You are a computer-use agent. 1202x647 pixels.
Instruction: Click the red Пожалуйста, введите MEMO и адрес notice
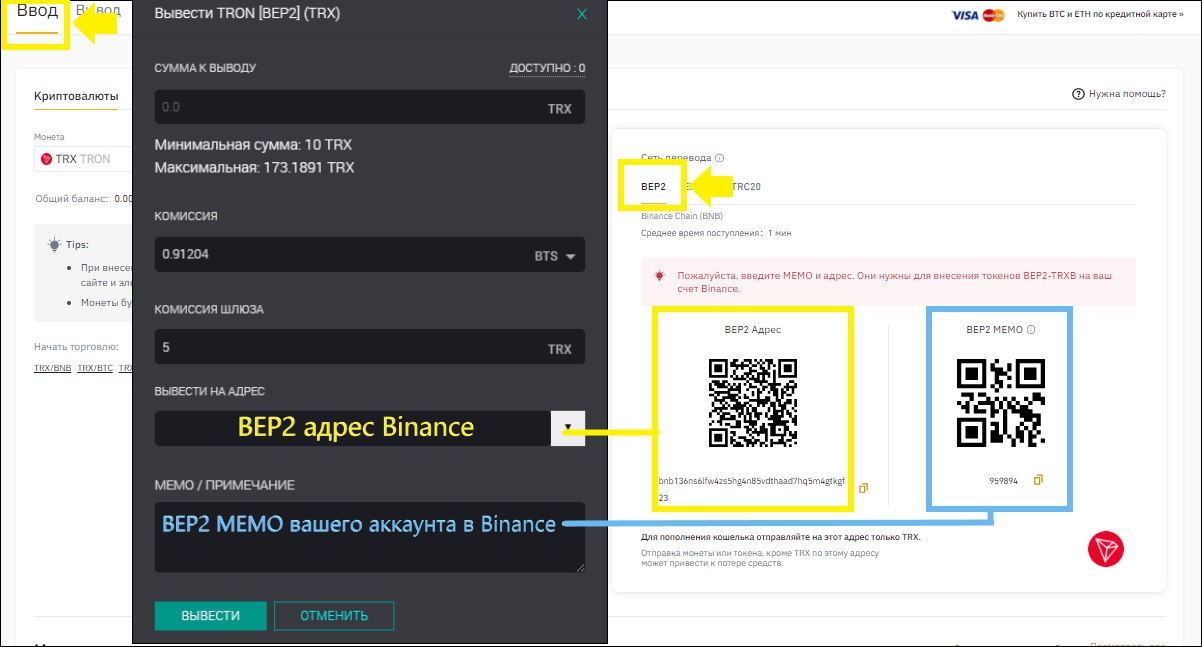pos(888,281)
